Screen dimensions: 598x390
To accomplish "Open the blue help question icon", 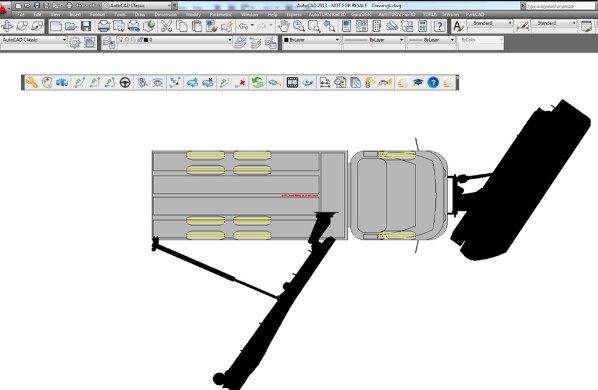I will (x=433, y=82).
